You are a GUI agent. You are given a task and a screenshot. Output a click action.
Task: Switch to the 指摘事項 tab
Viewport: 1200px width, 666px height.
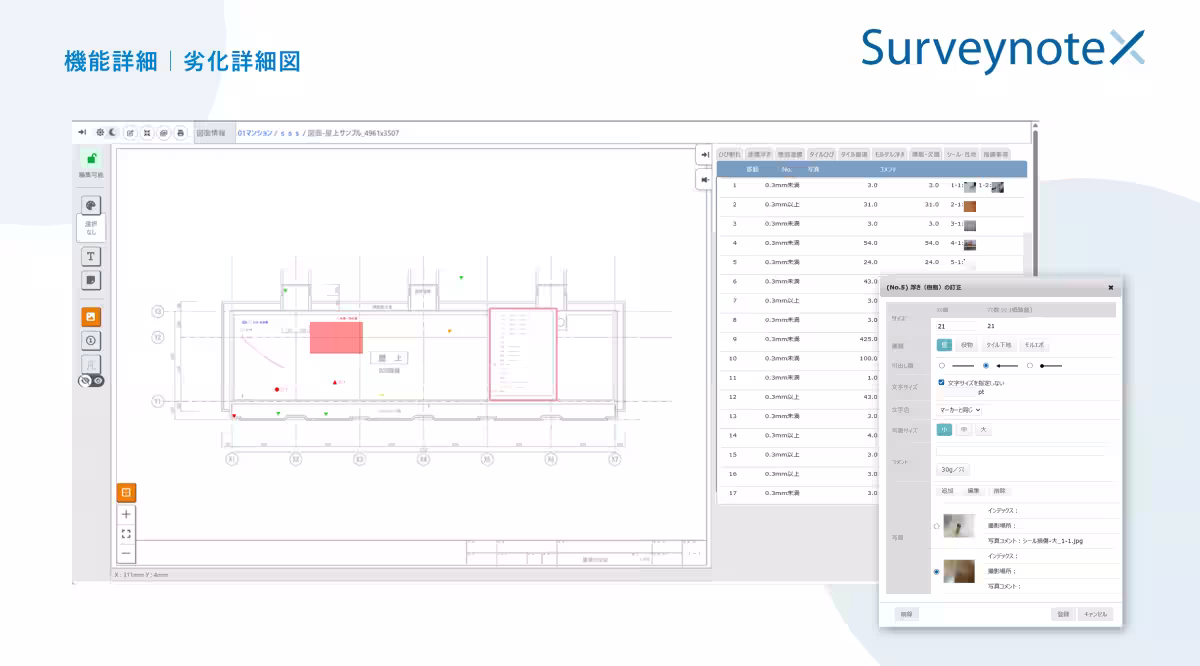tap(996, 155)
